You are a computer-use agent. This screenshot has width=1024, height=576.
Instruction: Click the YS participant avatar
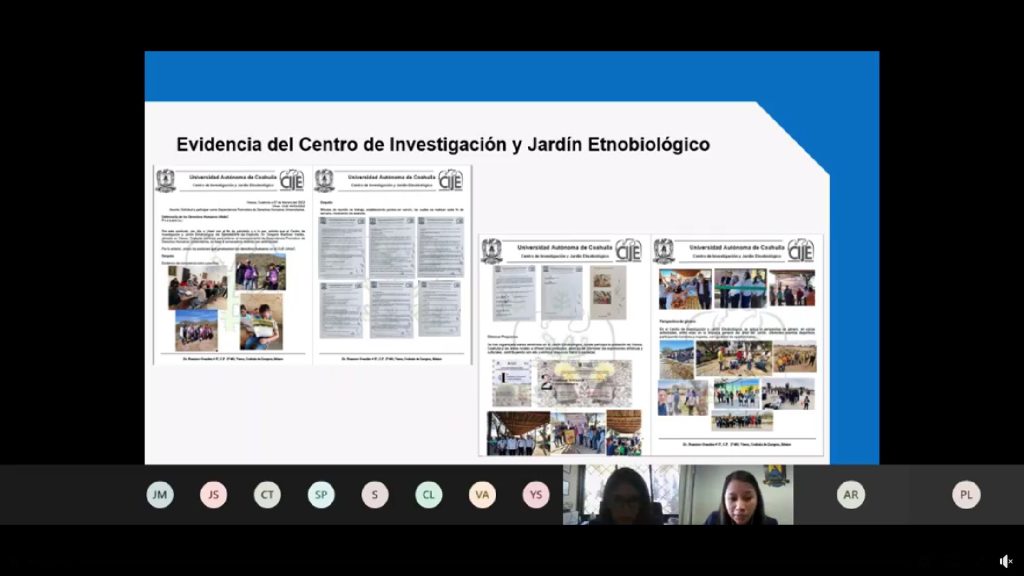point(536,495)
